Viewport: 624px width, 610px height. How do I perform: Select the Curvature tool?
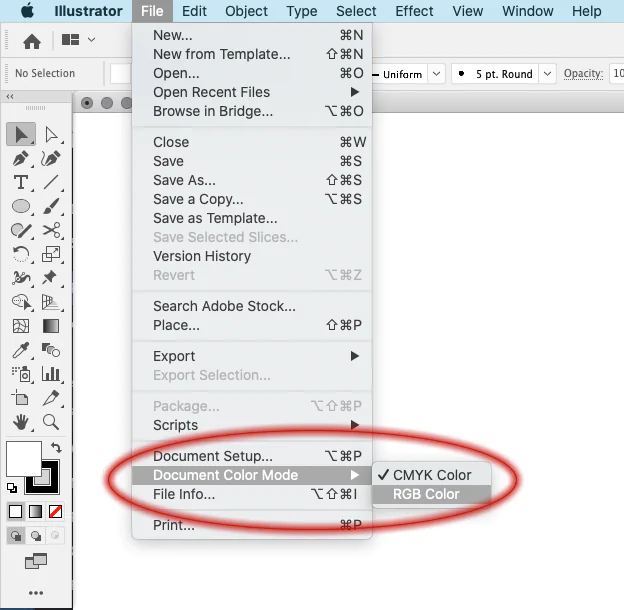pos(51,158)
